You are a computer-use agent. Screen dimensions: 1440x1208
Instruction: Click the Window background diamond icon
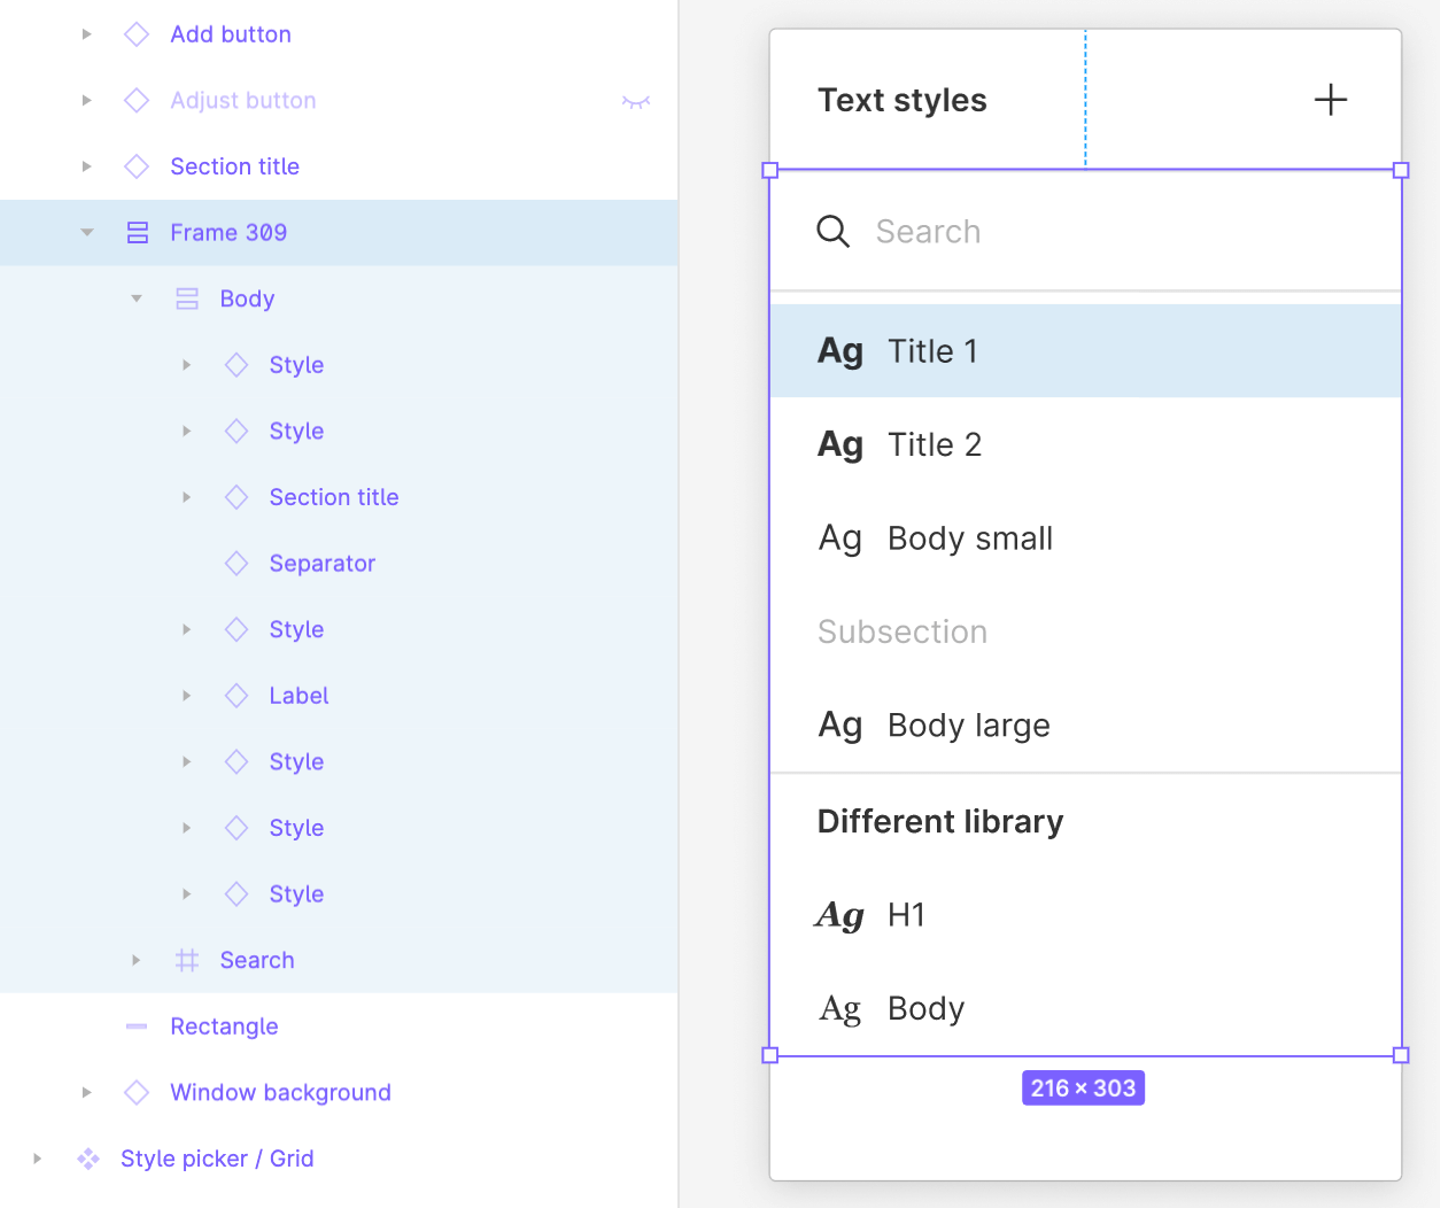[x=137, y=1093]
